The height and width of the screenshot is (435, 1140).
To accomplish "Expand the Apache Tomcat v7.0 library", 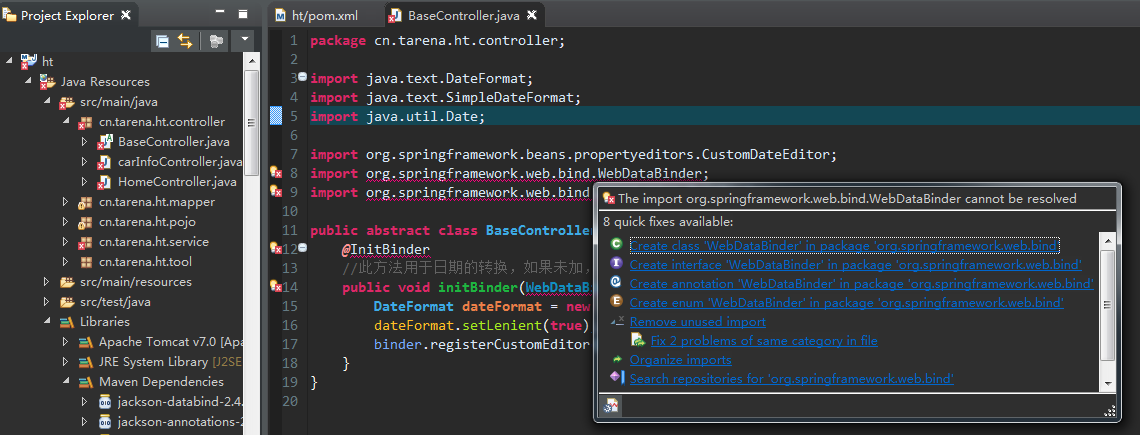I will click(x=66, y=341).
